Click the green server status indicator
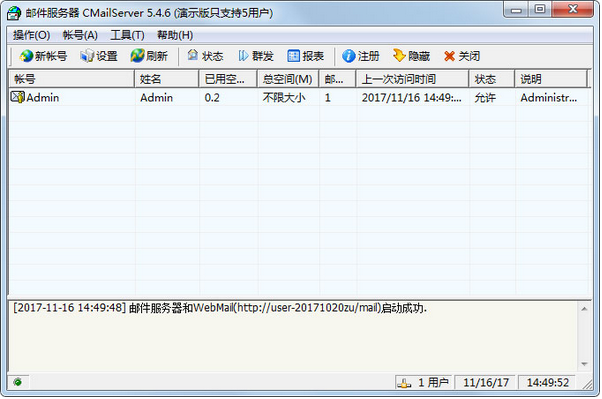The height and width of the screenshot is (399, 602). pyautogui.click(x=17, y=382)
